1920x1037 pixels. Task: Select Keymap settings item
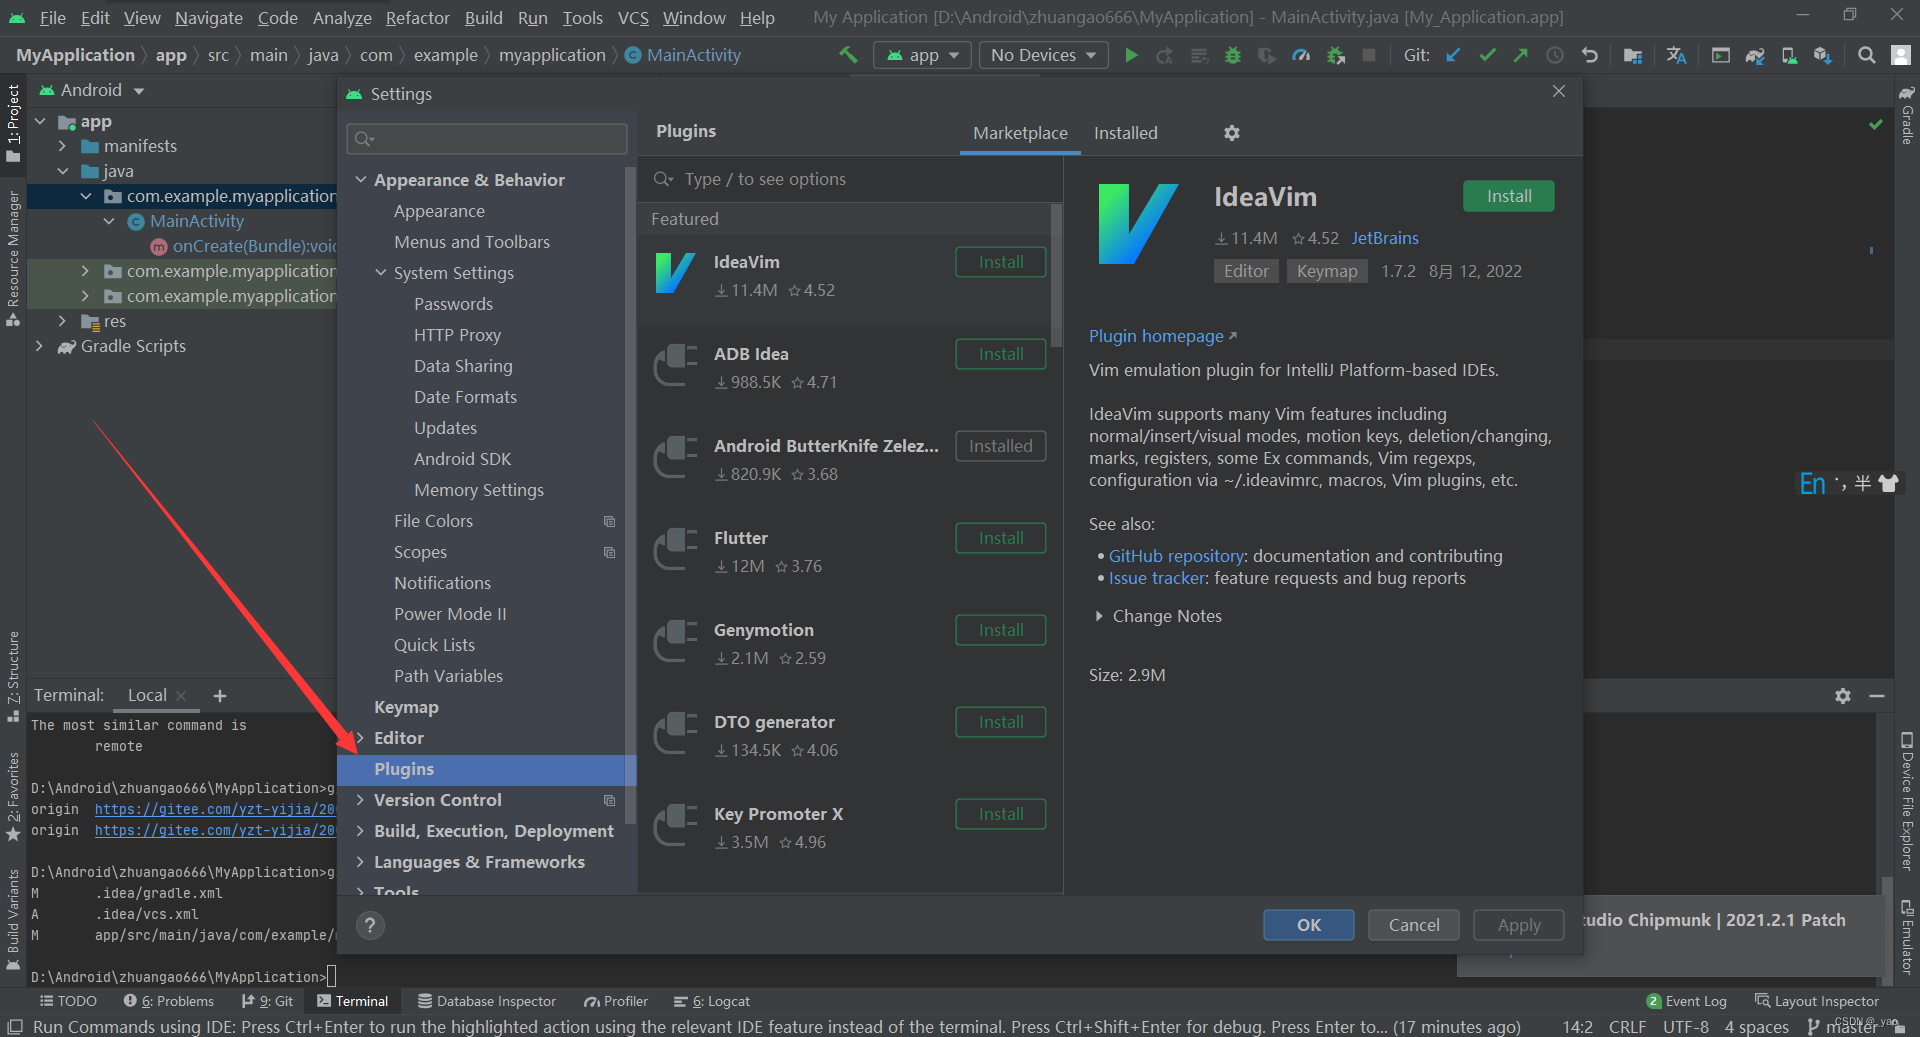point(406,707)
